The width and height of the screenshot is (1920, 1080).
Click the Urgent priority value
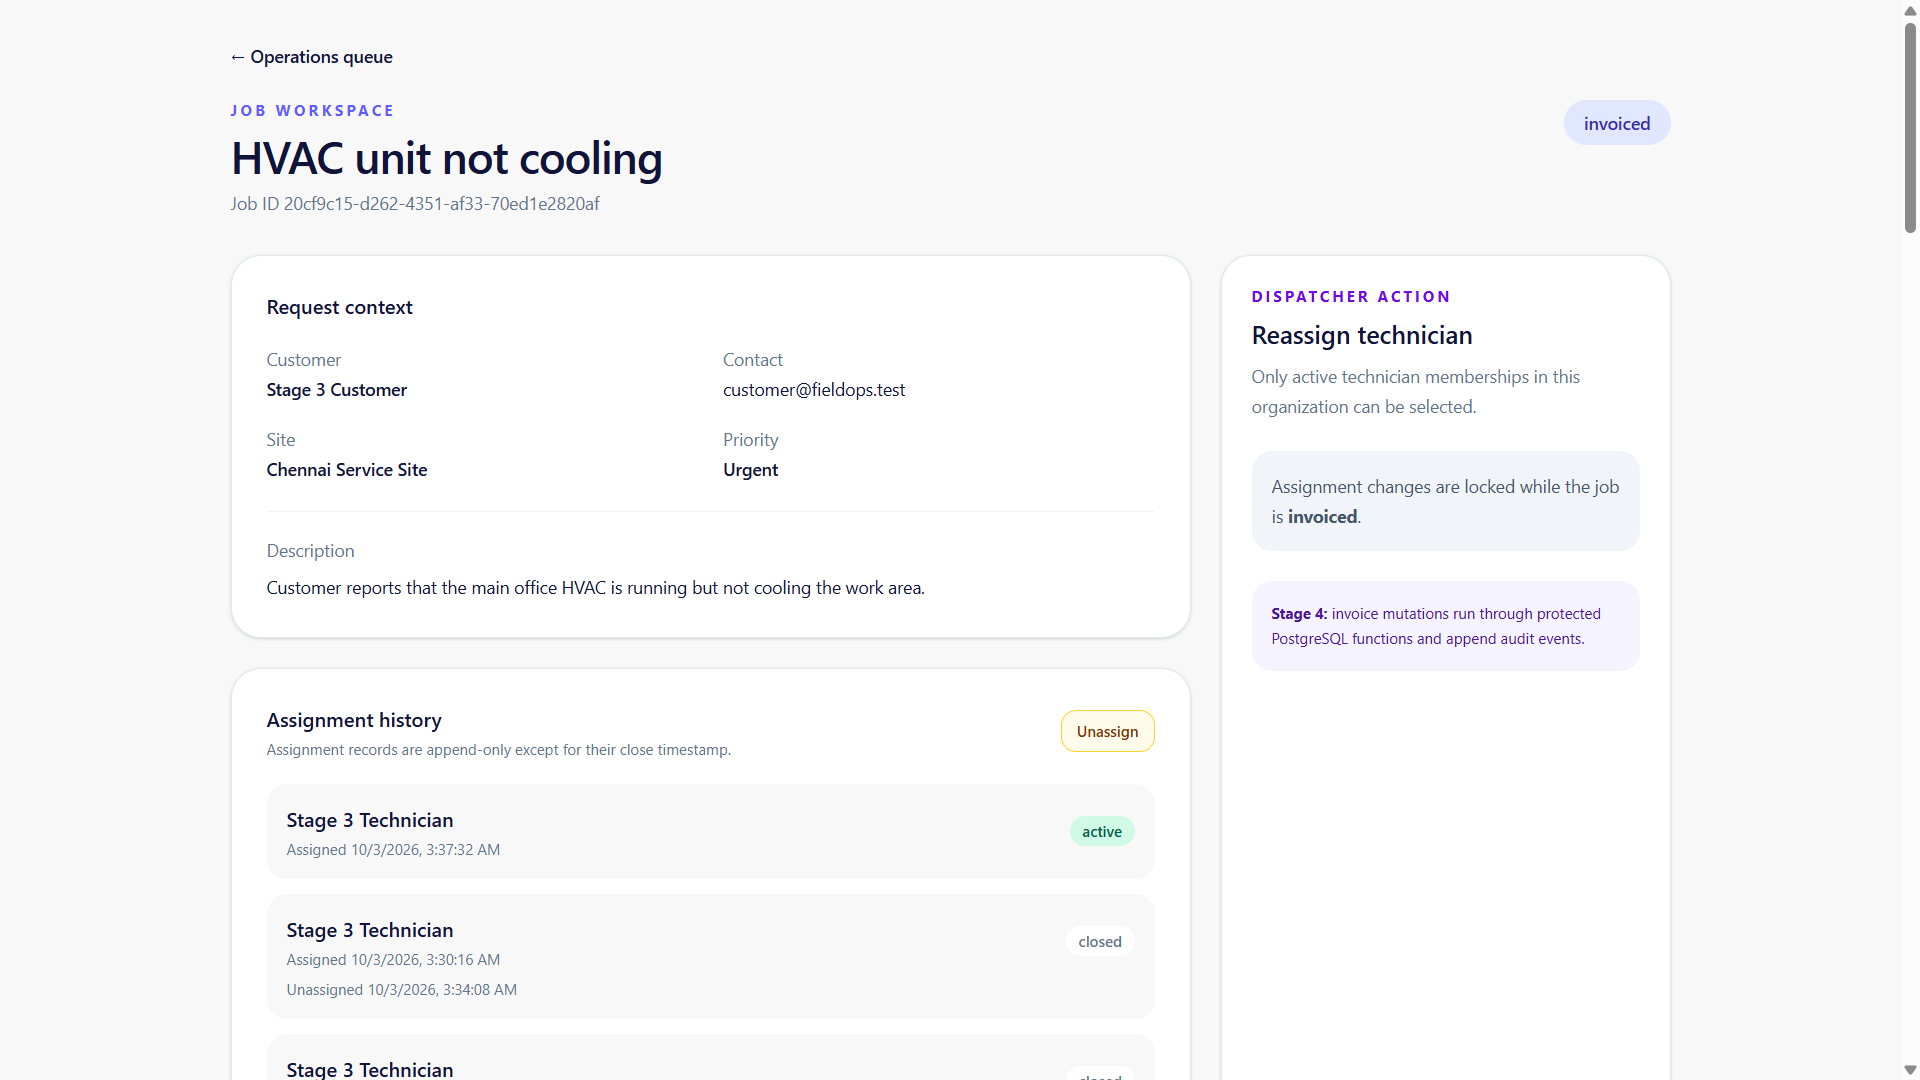point(750,470)
